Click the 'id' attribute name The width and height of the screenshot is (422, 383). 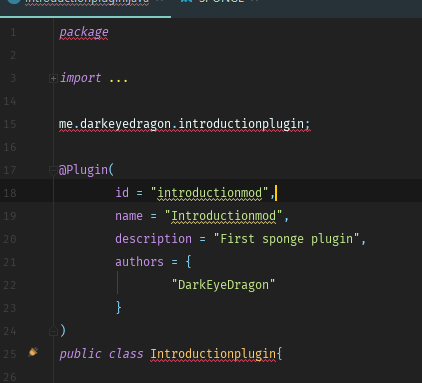(x=122, y=193)
